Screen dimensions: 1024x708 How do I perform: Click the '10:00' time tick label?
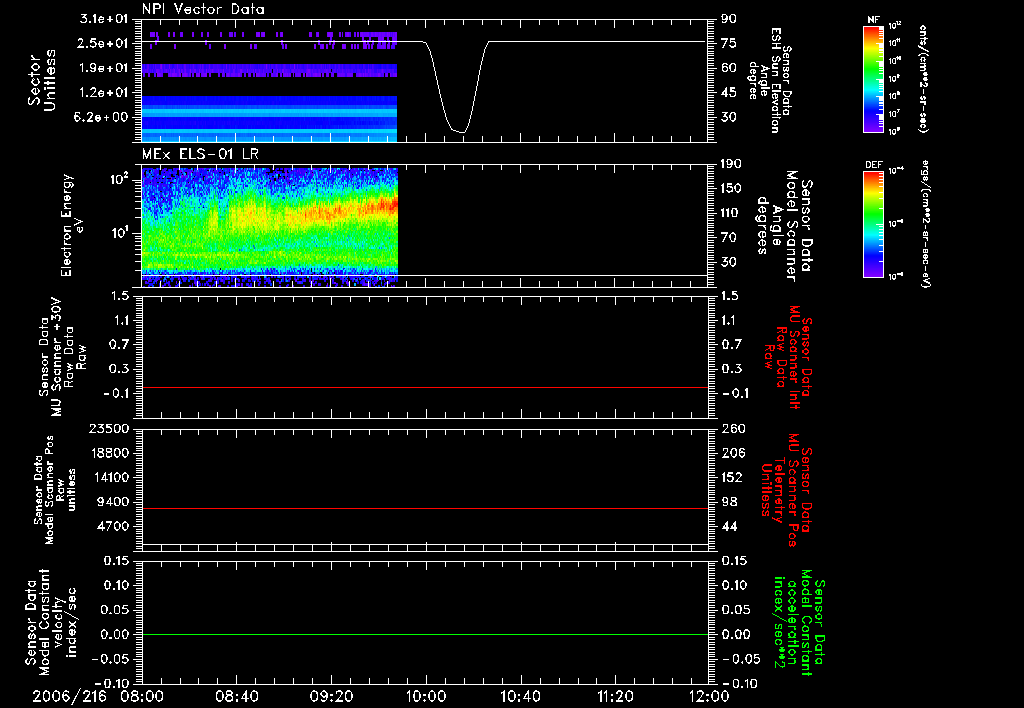point(426,697)
